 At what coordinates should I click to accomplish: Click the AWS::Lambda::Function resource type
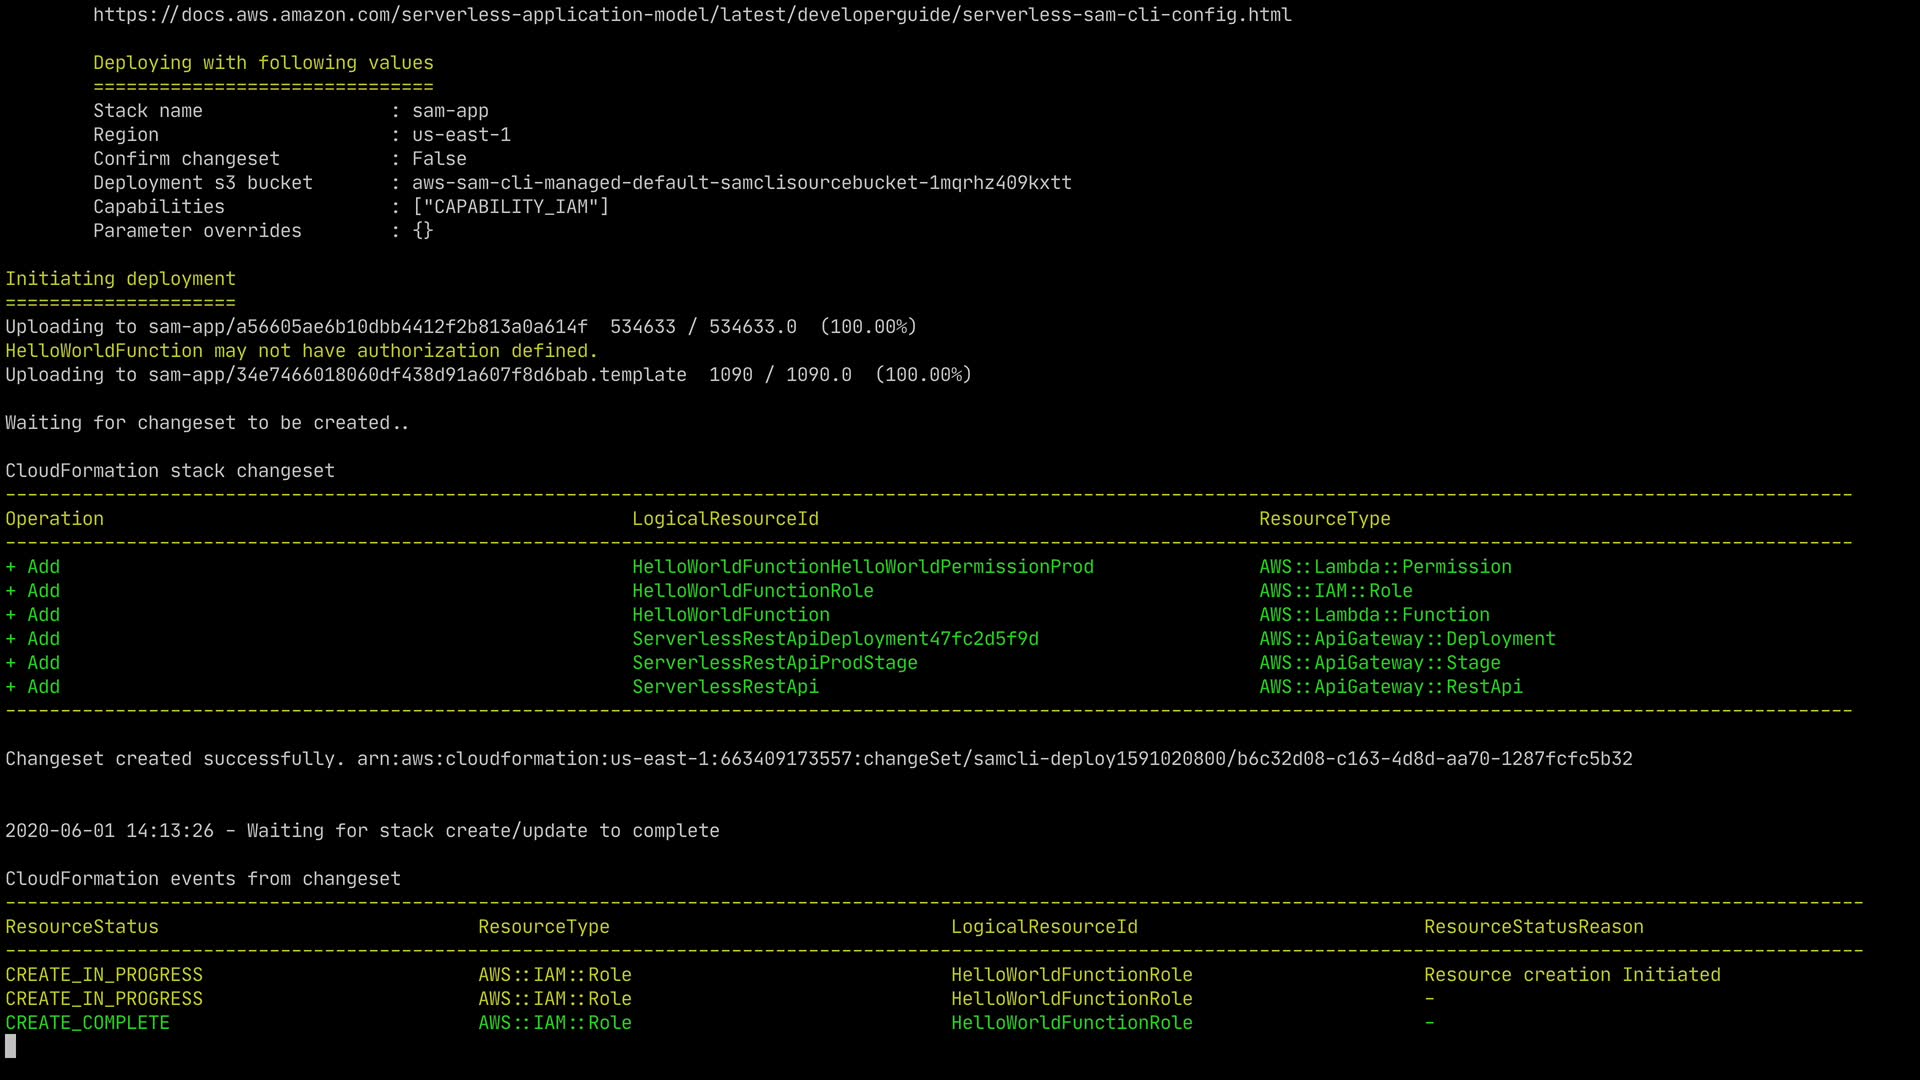(1374, 615)
